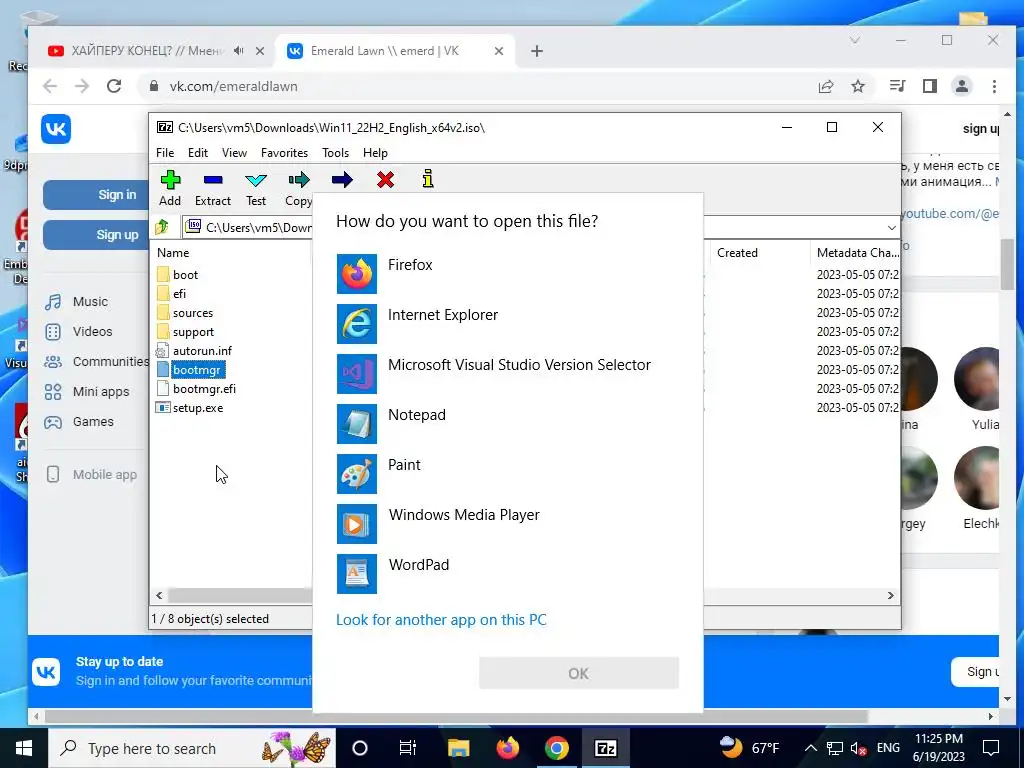Viewport: 1024px width, 768px height.
Task: Click the Chrome address bar URL
Action: click(234, 86)
